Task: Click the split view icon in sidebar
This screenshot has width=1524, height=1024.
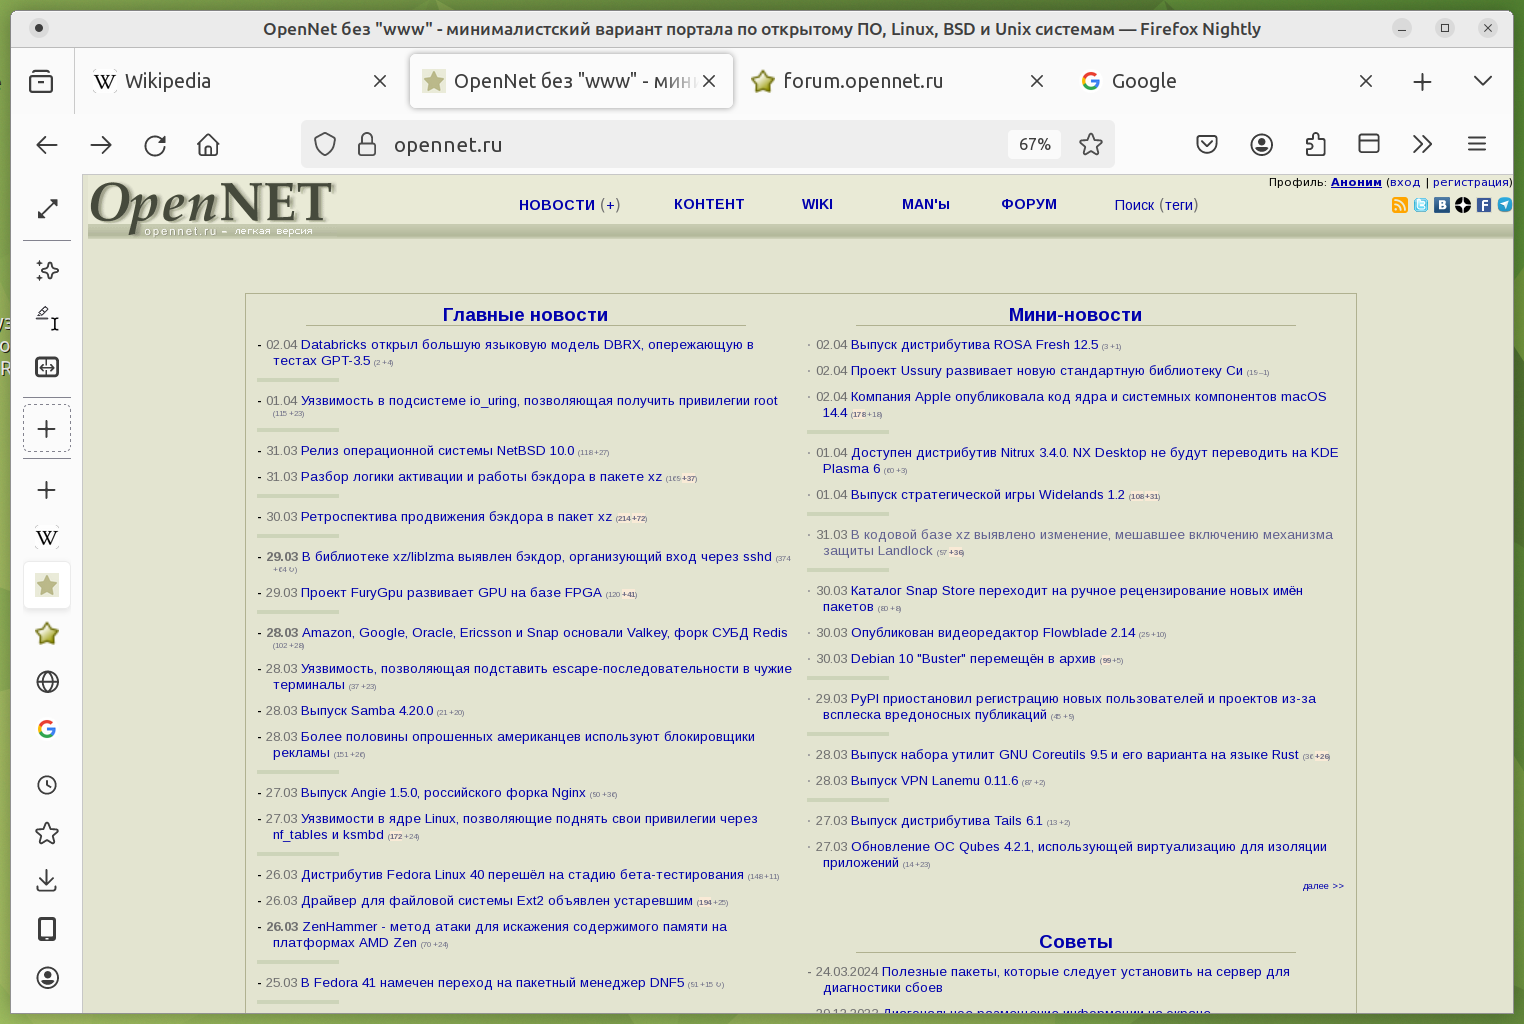Action: click(x=47, y=367)
